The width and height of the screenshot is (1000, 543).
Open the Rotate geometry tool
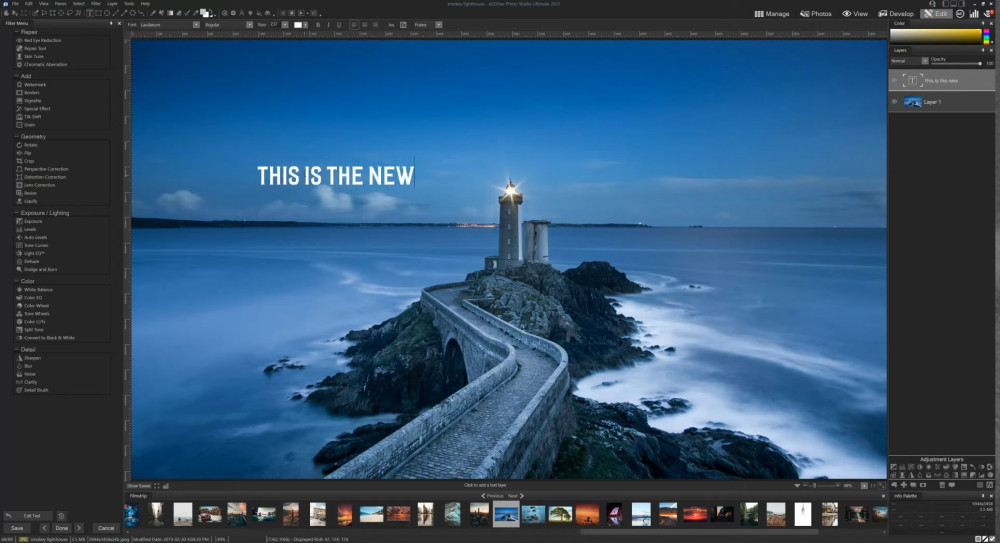pos(27,145)
